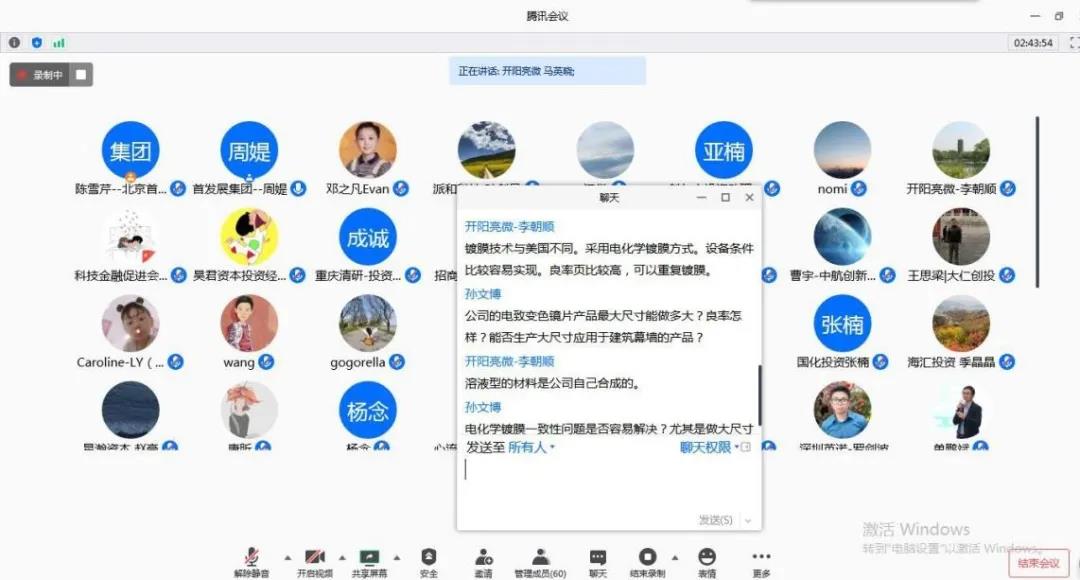This screenshot has width=1080, height=580.
Task: Click the blue security shield status icon
Action: (x=37, y=43)
